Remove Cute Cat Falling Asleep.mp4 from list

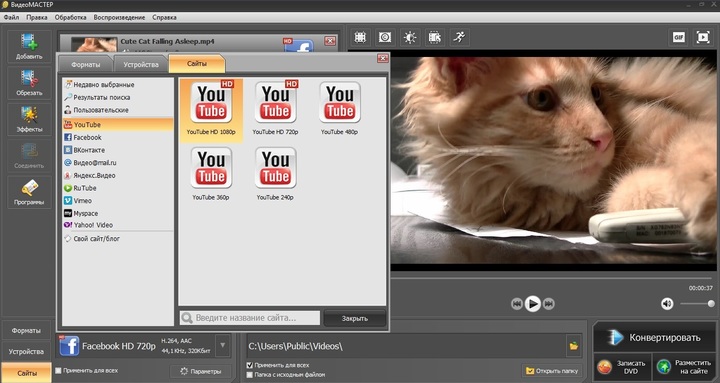point(330,41)
